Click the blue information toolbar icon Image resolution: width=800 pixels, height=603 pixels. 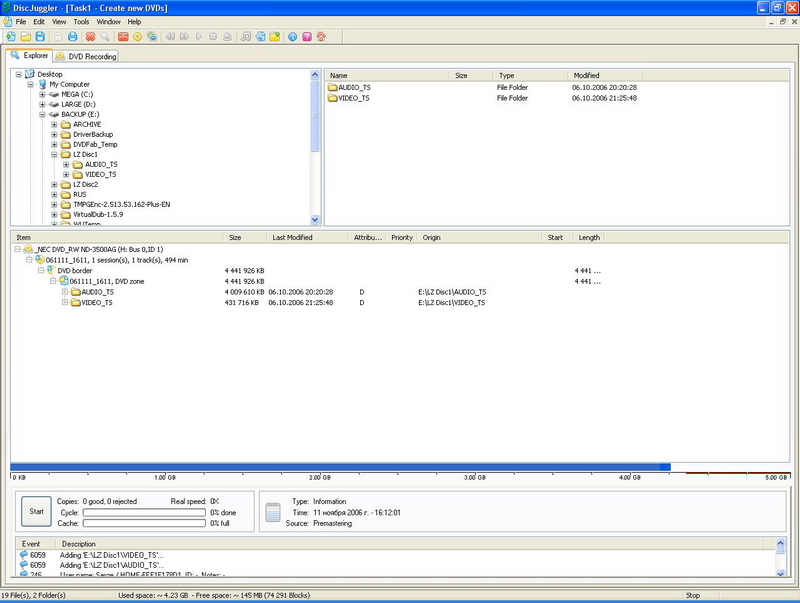pyautogui.click(x=292, y=37)
